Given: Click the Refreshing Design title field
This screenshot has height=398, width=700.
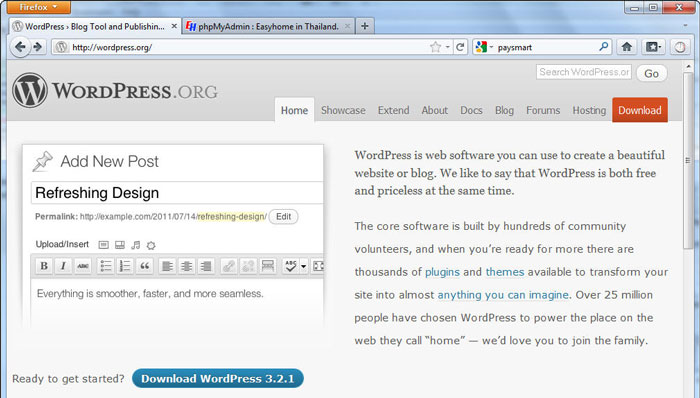Looking at the screenshot, I should click(x=177, y=193).
